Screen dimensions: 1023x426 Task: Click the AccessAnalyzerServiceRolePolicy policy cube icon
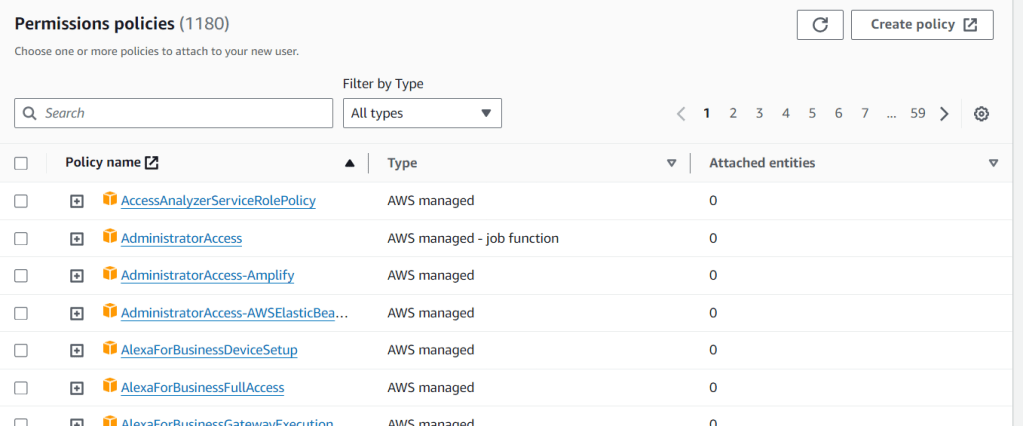point(110,199)
